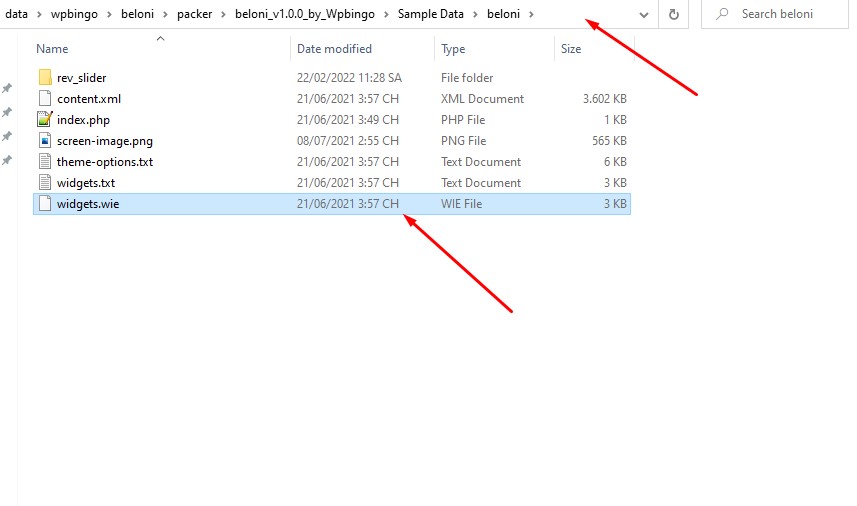Image resolution: width=857 pixels, height=506 pixels.
Task: Click the 'PNG File' type cell
Action: [463, 140]
